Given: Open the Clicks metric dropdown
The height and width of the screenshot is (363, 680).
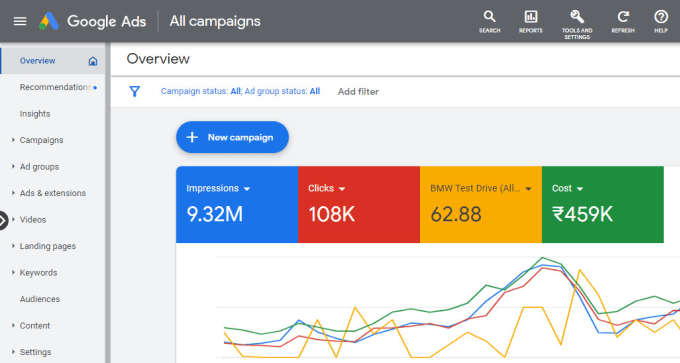Looking at the screenshot, I should (342, 189).
